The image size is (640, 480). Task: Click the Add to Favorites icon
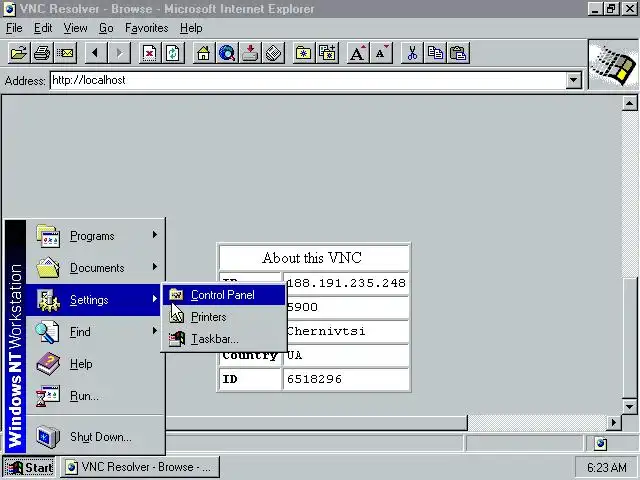pos(327,53)
